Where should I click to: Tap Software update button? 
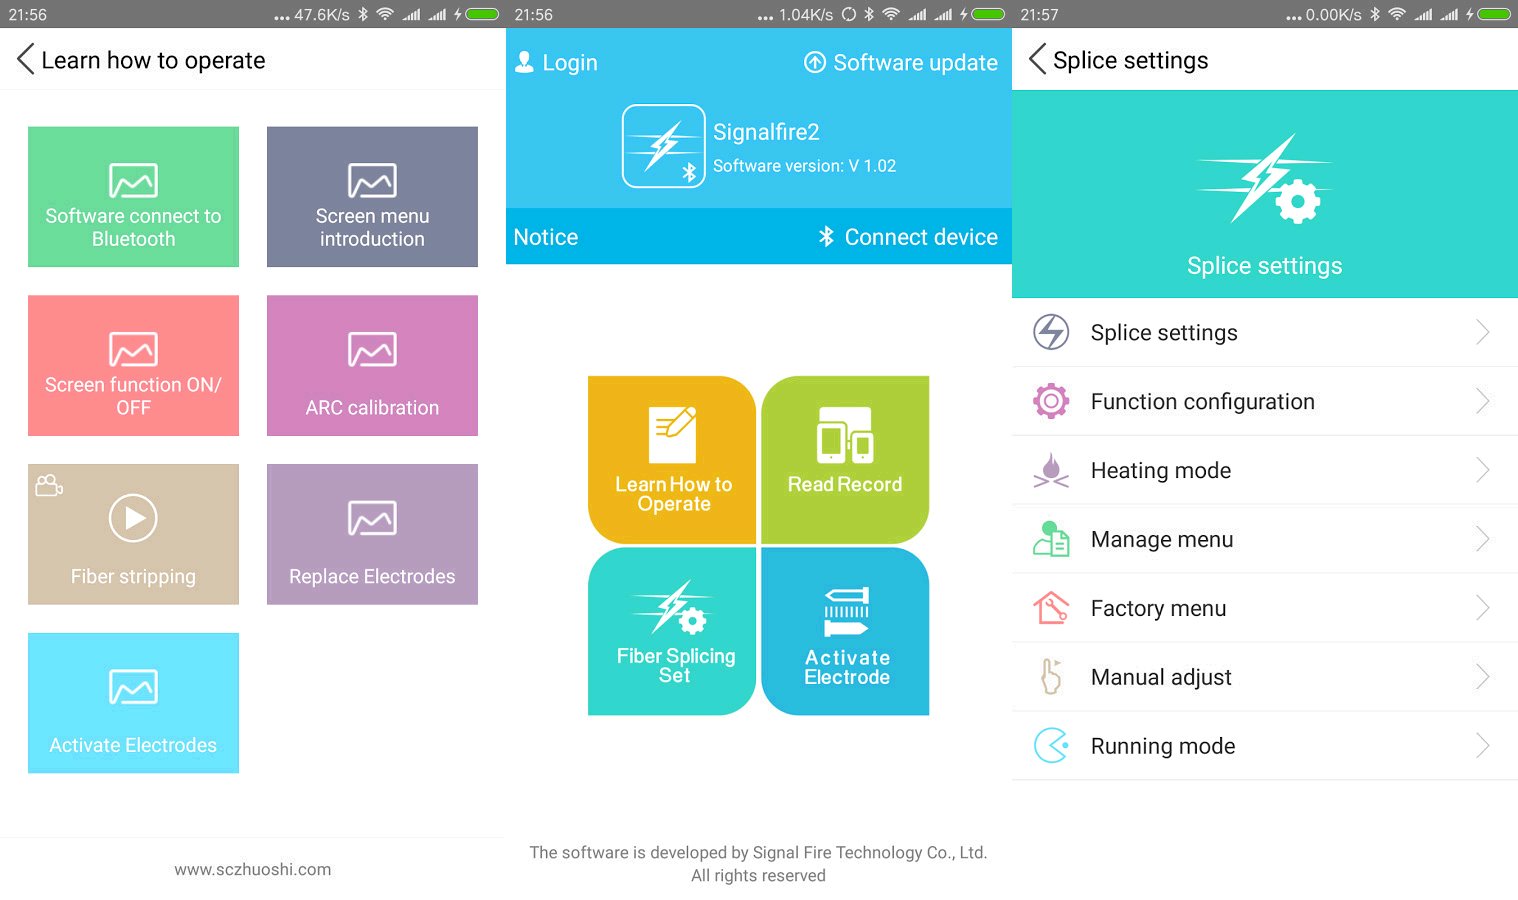901,63
